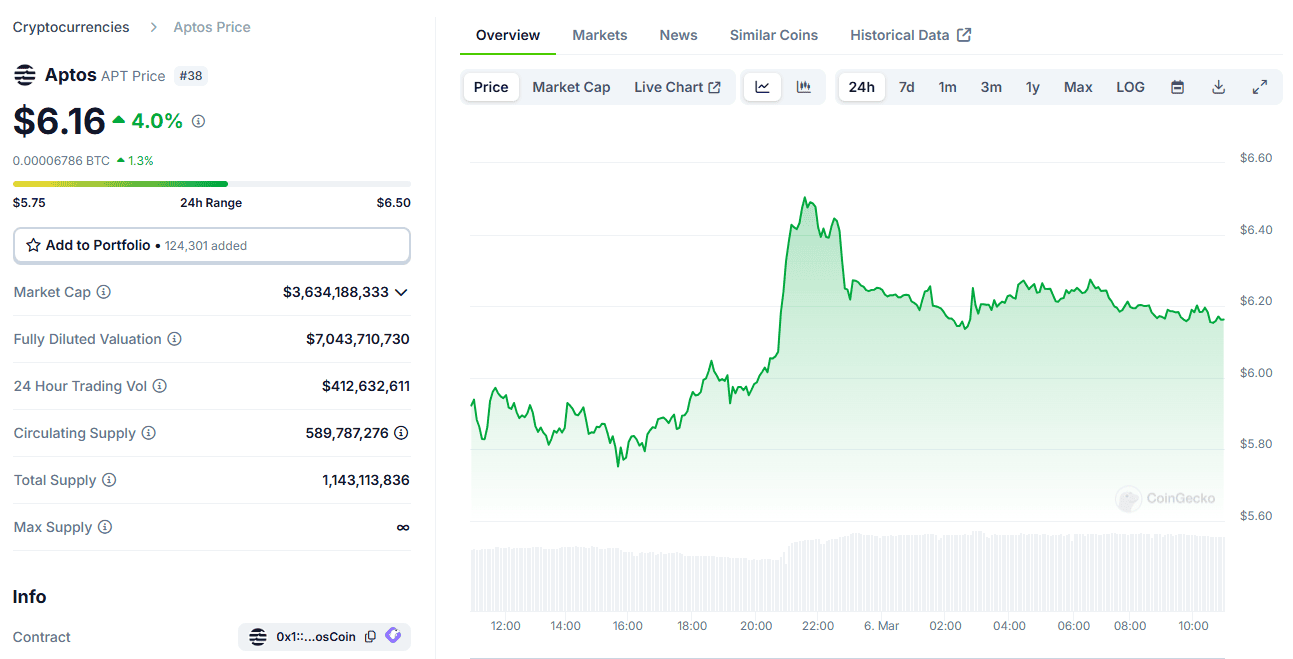
Task: Download the chart data
Action: tap(1218, 87)
